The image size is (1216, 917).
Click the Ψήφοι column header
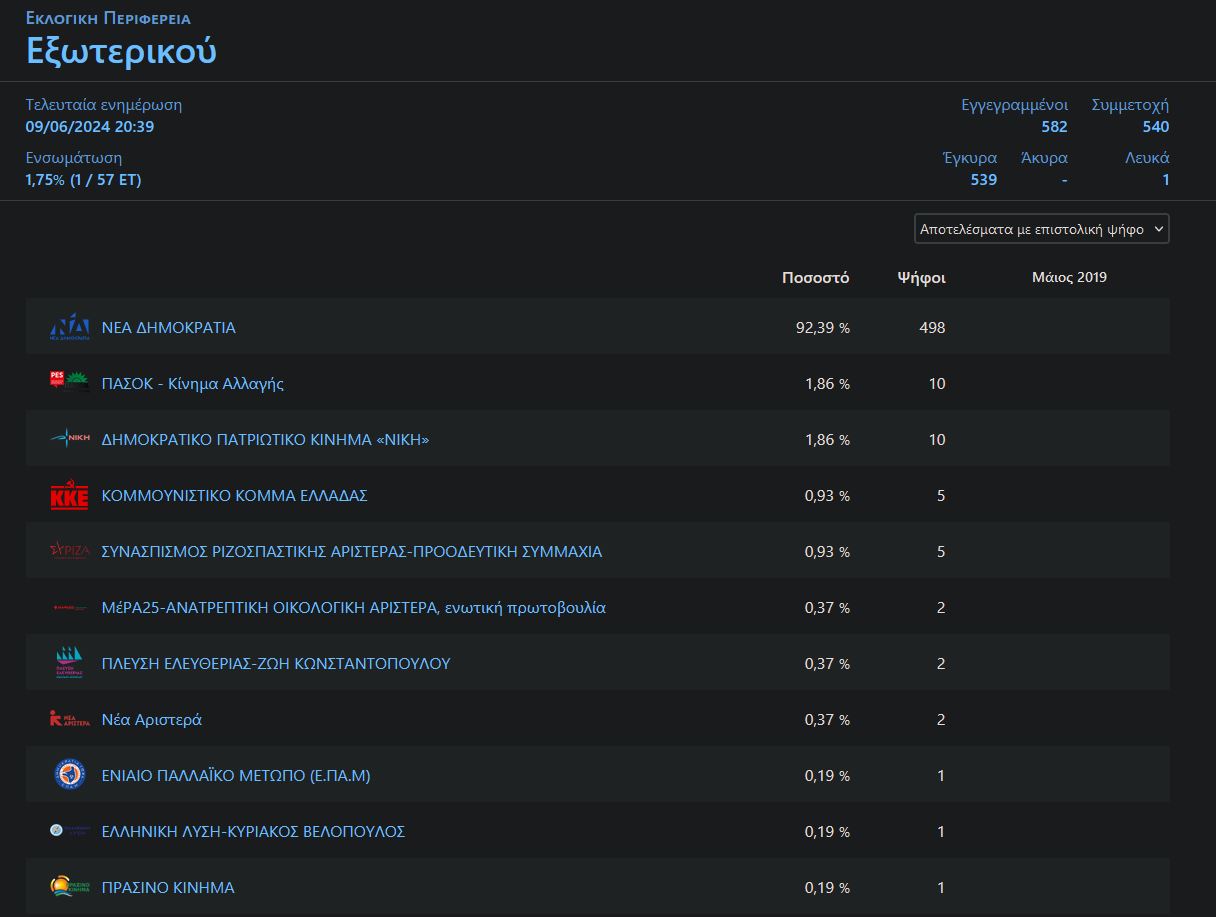pos(922,278)
